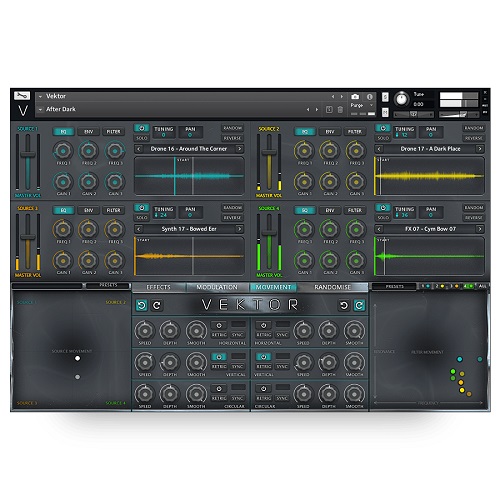Click the Source 1 cyan waveform display
Screen dimensions: 500x500
click(189, 176)
